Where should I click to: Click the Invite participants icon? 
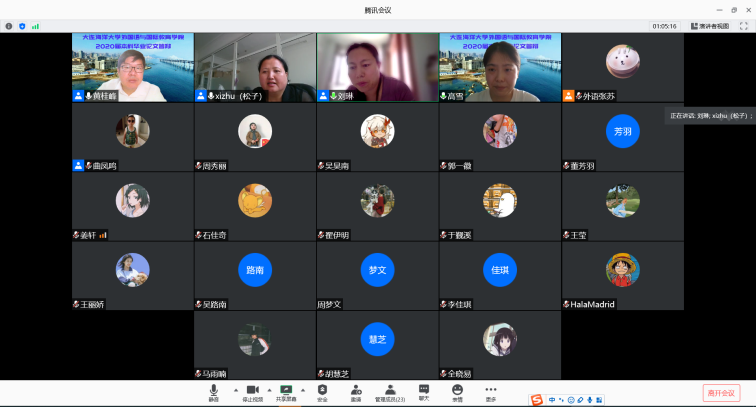pos(355,391)
